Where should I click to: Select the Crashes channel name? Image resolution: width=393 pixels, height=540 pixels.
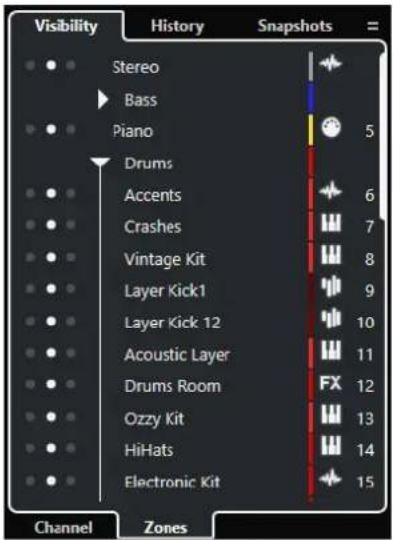(x=153, y=227)
